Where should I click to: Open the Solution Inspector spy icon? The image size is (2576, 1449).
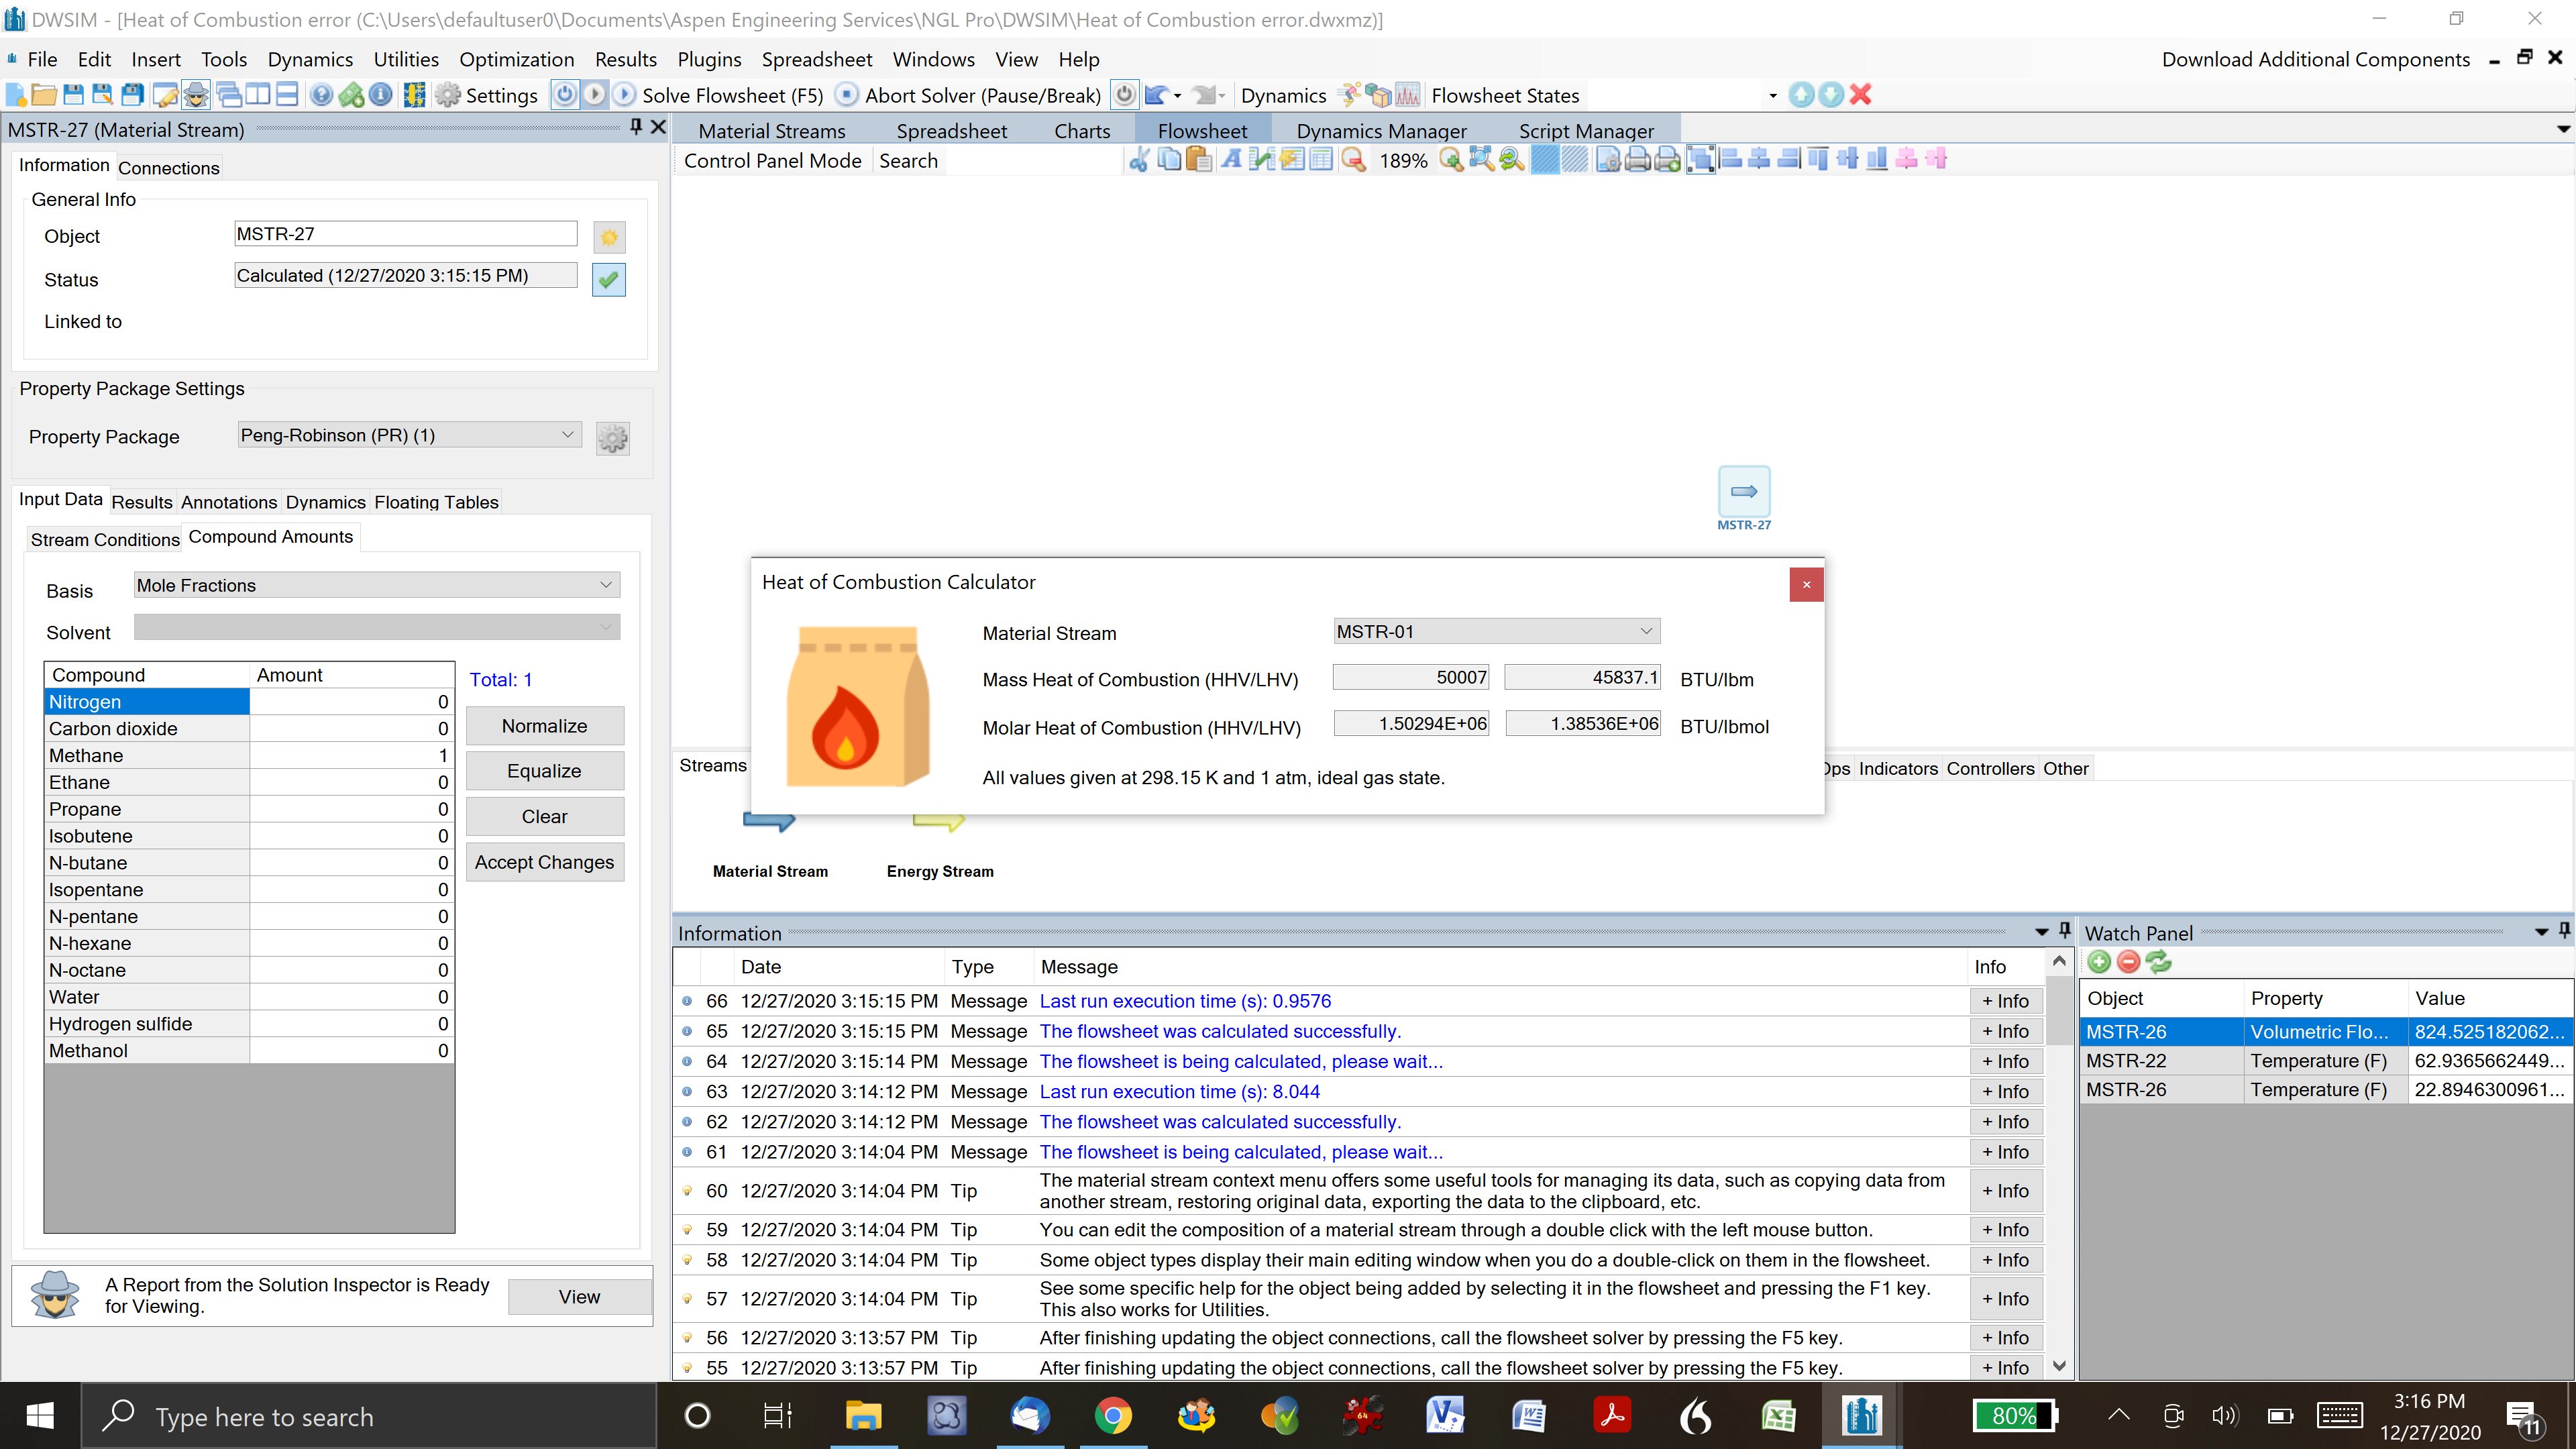click(x=55, y=1295)
